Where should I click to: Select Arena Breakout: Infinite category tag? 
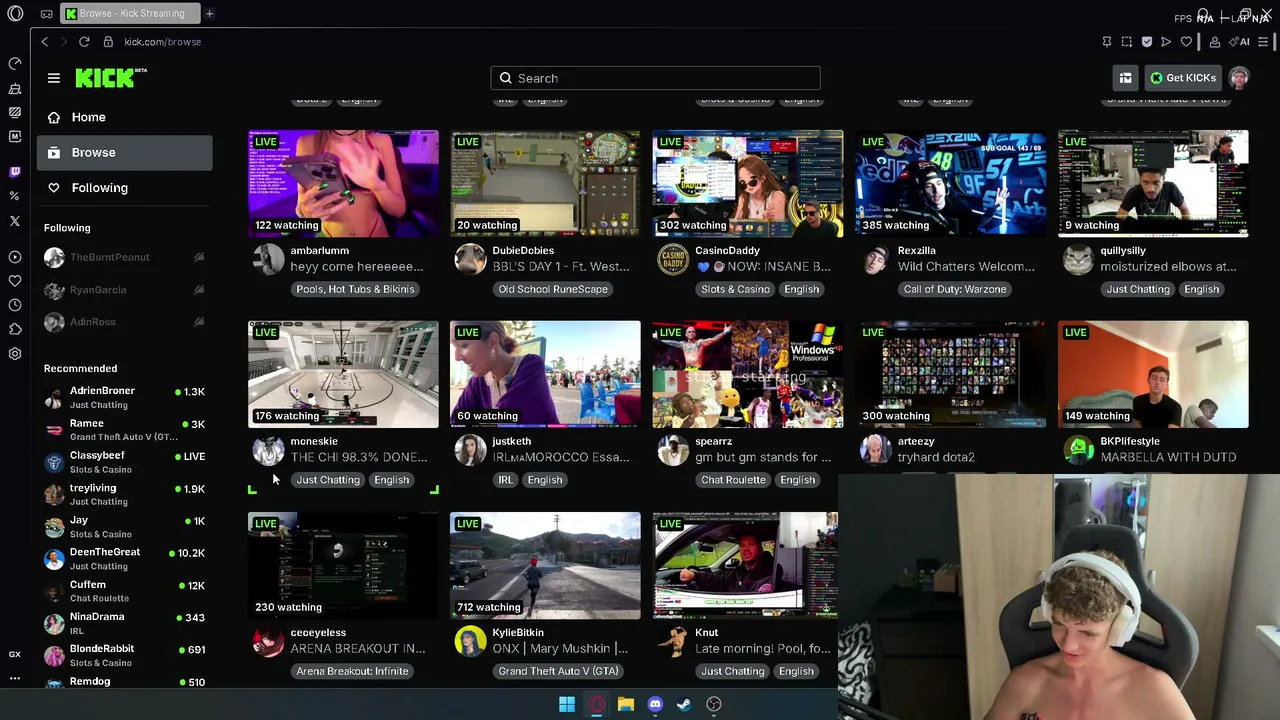pyautogui.click(x=352, y=671)
